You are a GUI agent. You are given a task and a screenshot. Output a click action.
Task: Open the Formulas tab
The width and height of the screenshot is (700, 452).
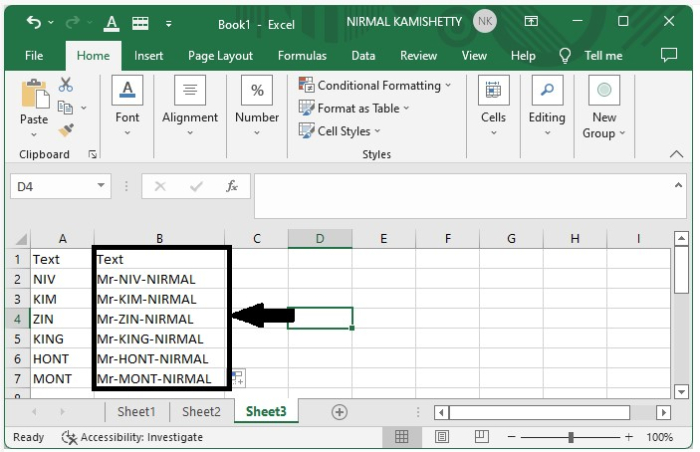click(x=302, y=56)
